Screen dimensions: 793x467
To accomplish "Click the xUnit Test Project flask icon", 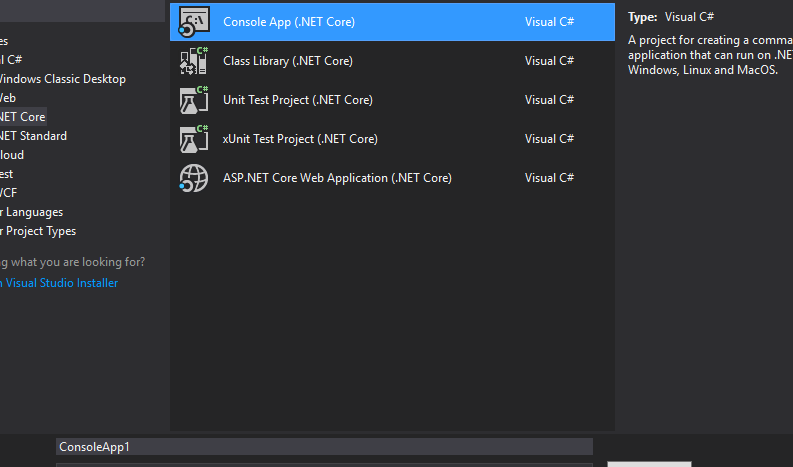I will point(194,139).
